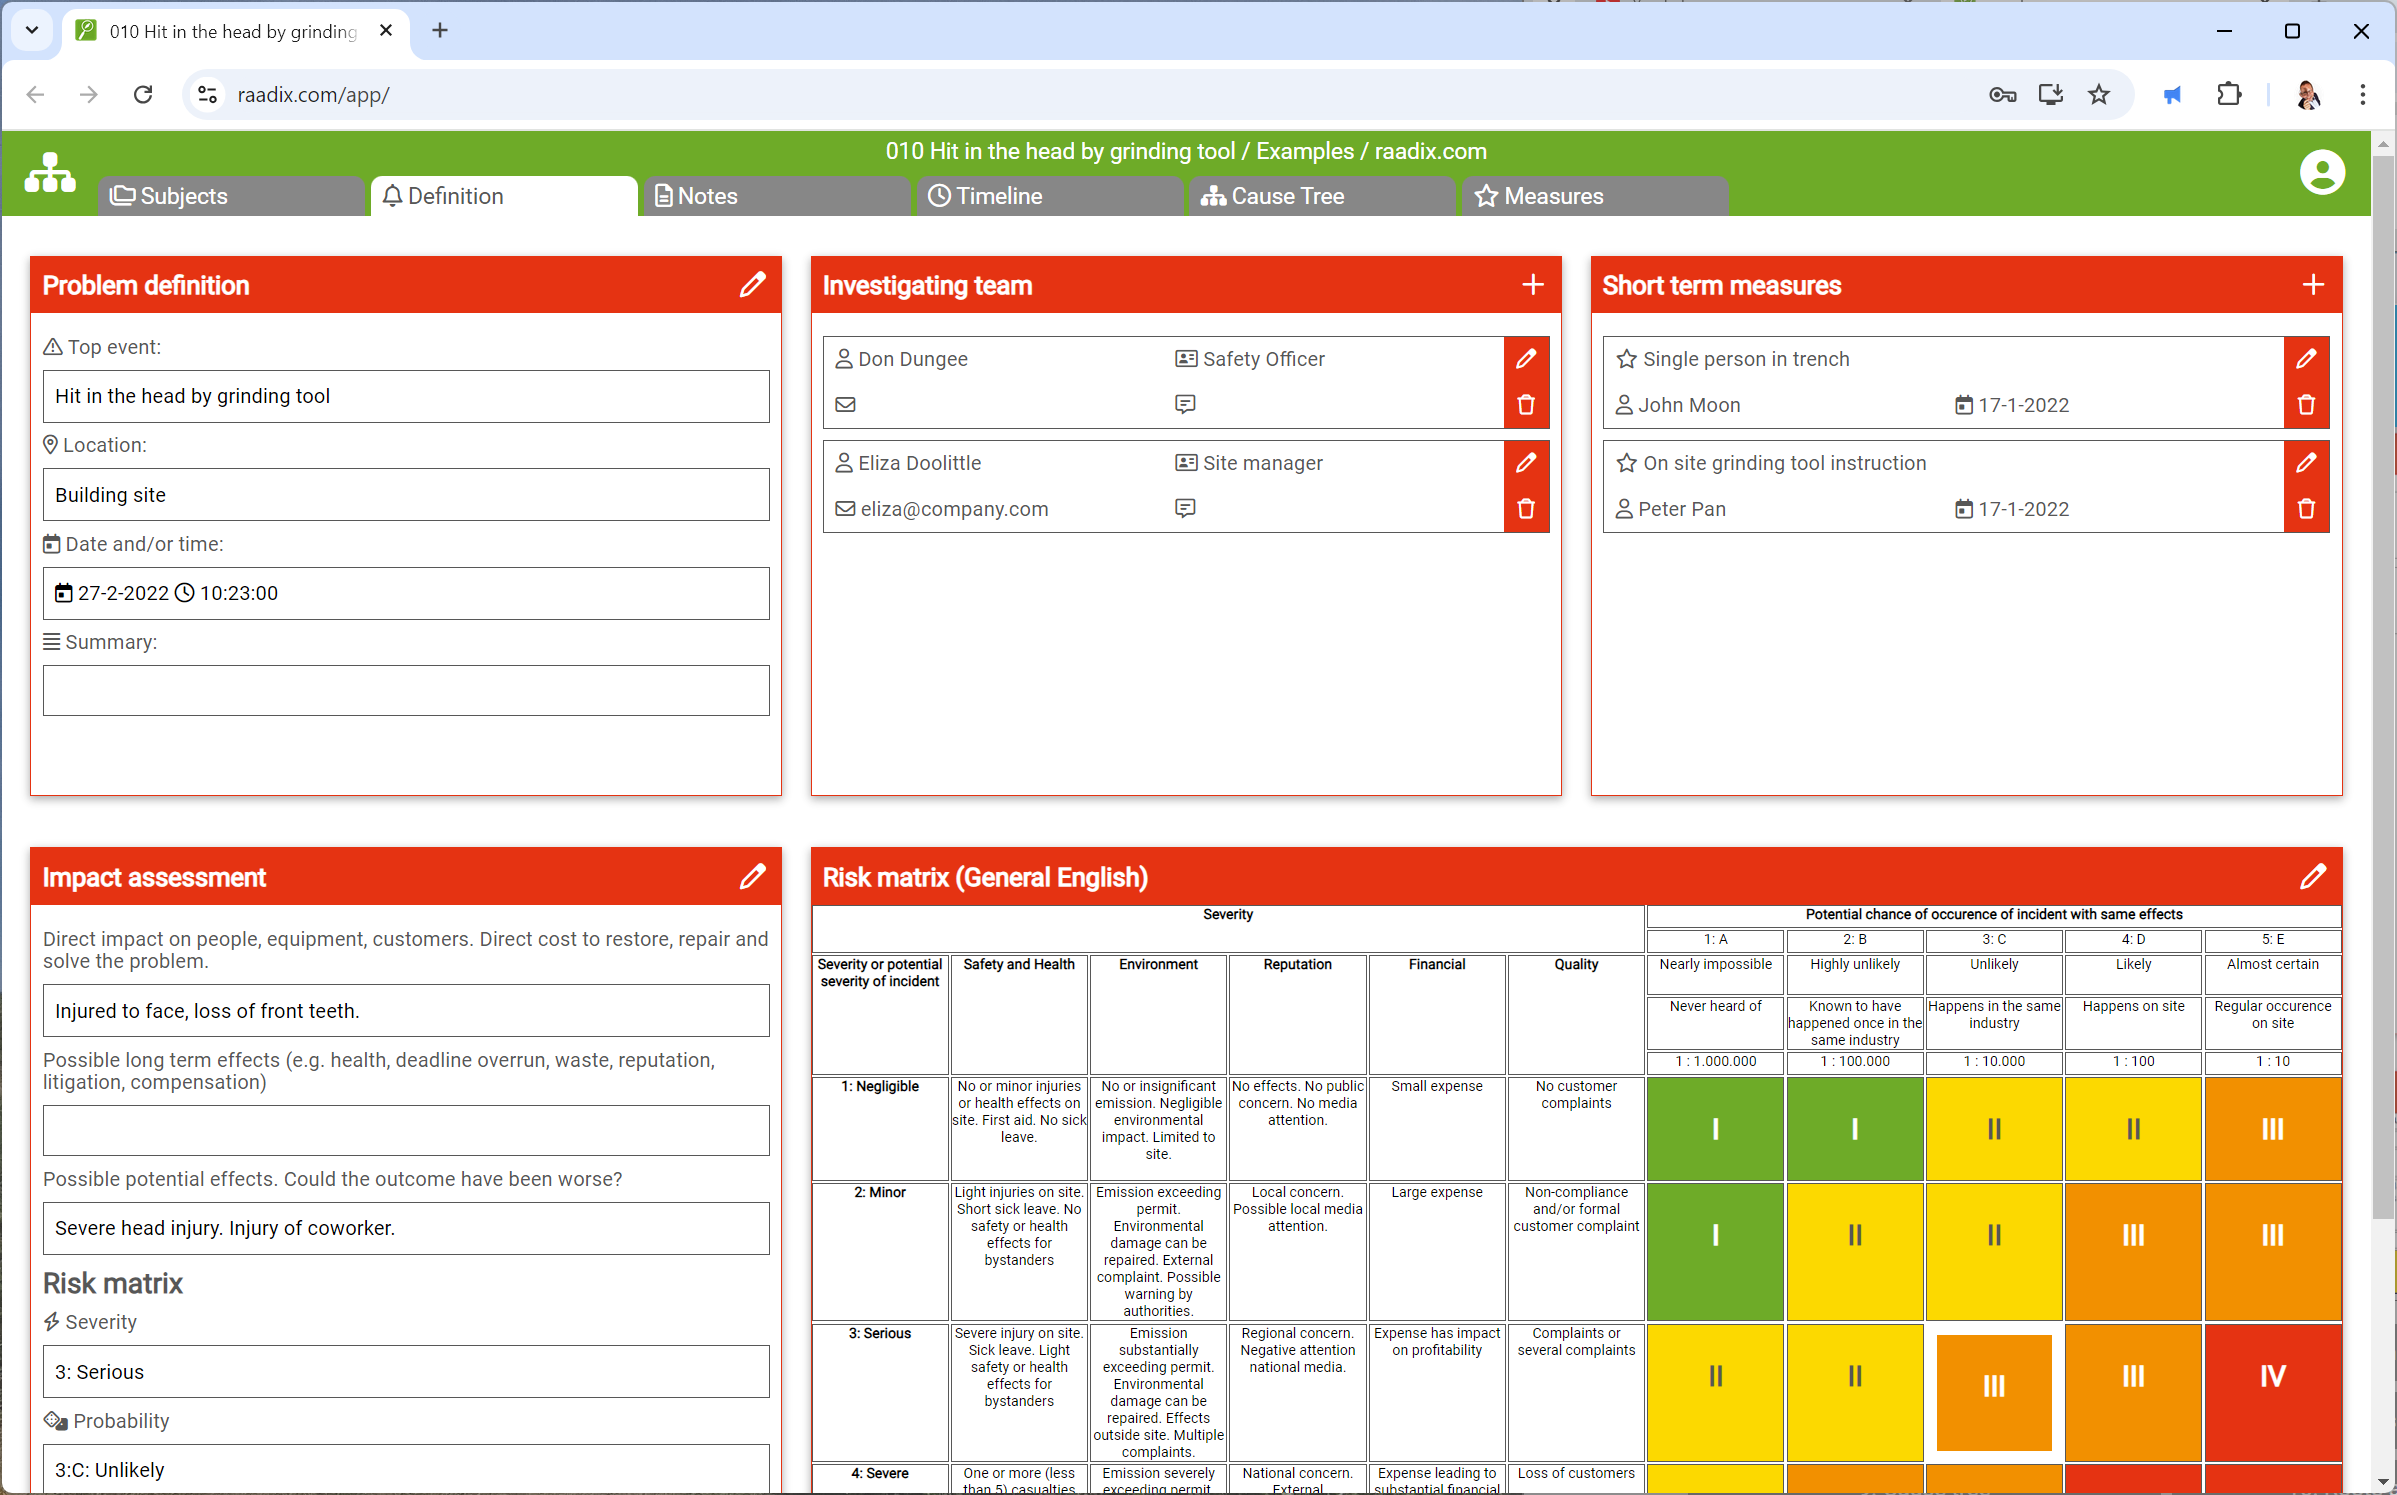2397x1495 pixels.
Task: Click the 3: Serious severity row label
Action: (880, 1333)
